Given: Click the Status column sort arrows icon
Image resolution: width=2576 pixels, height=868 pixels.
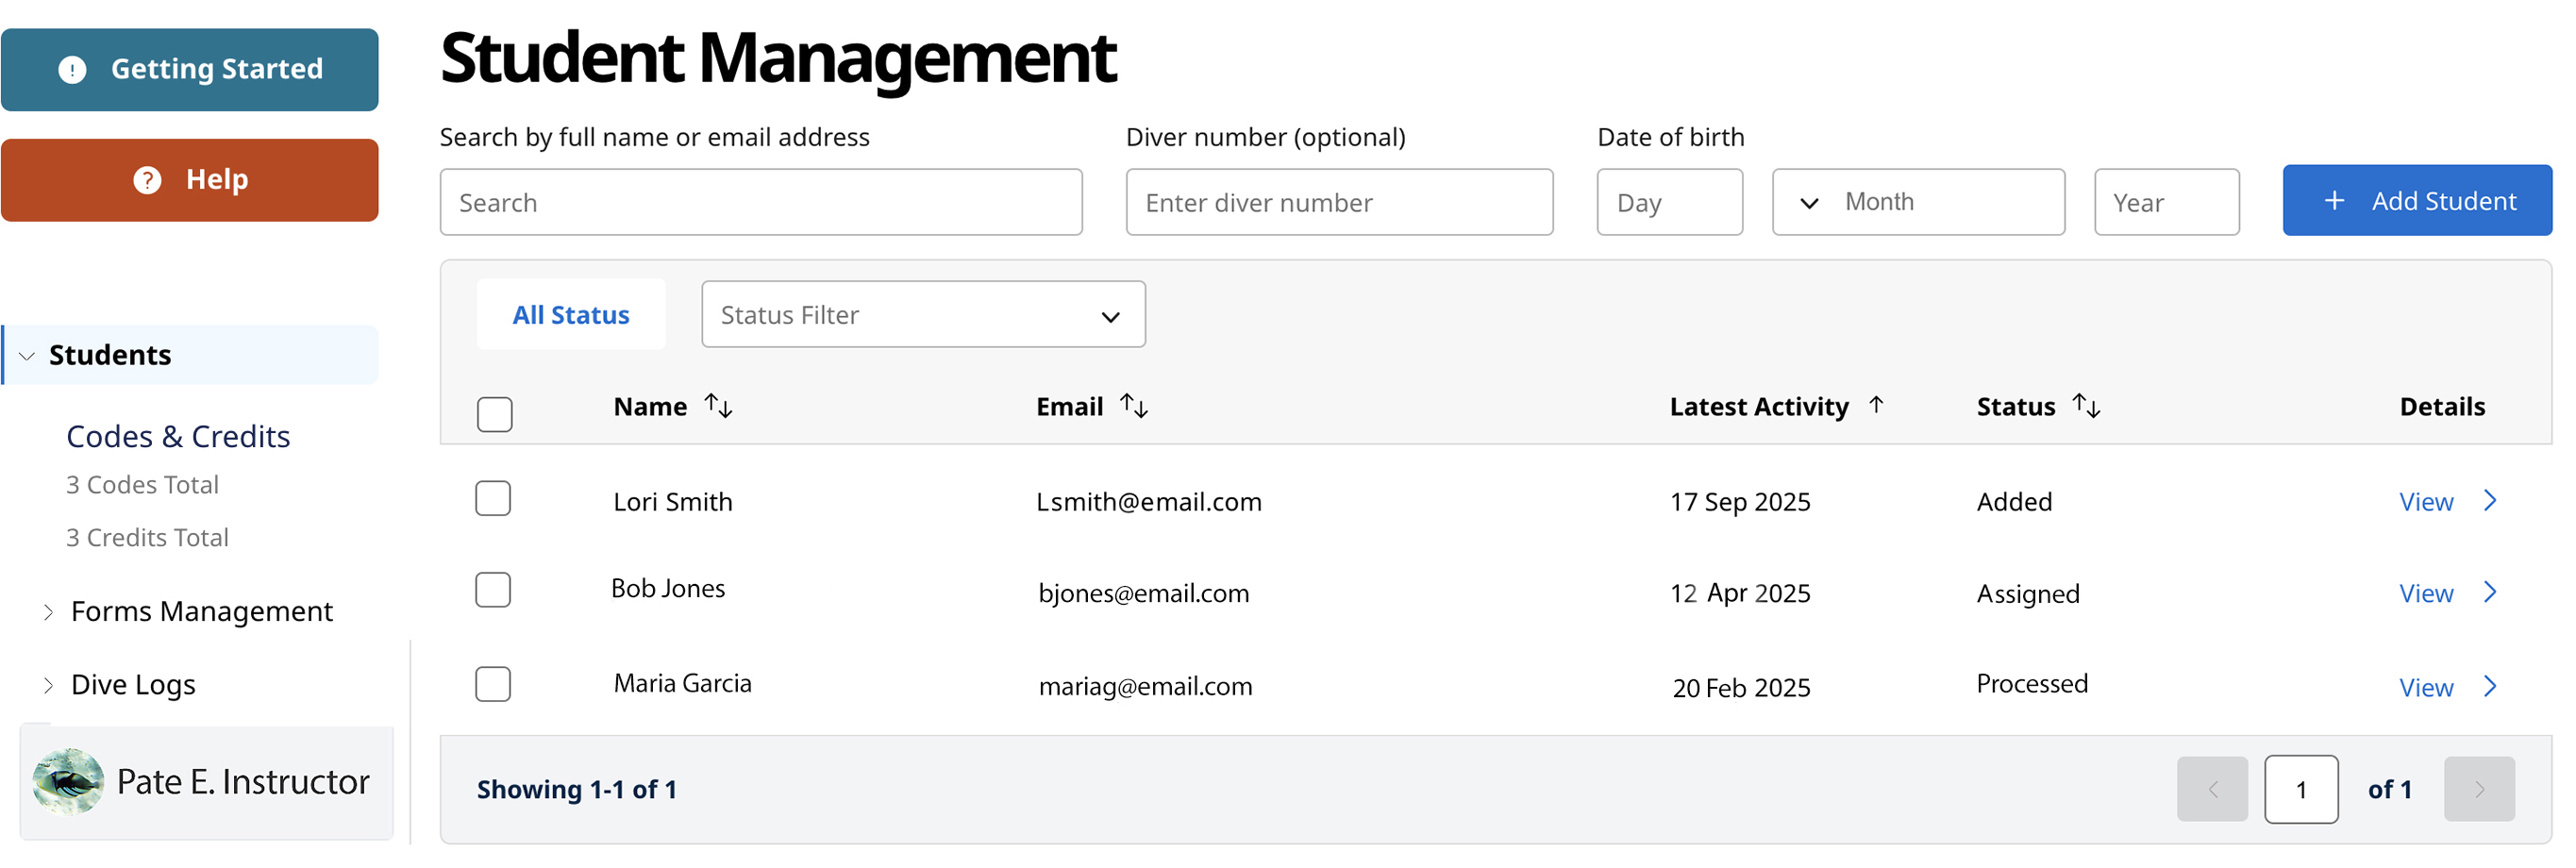Looking at the screenshot, I should coord(2086,406).
